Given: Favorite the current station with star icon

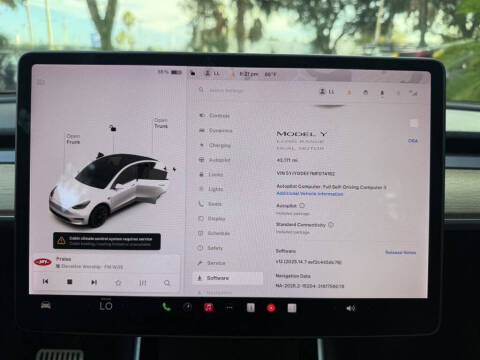Looking at the screenshot, I should click(118, 283).
